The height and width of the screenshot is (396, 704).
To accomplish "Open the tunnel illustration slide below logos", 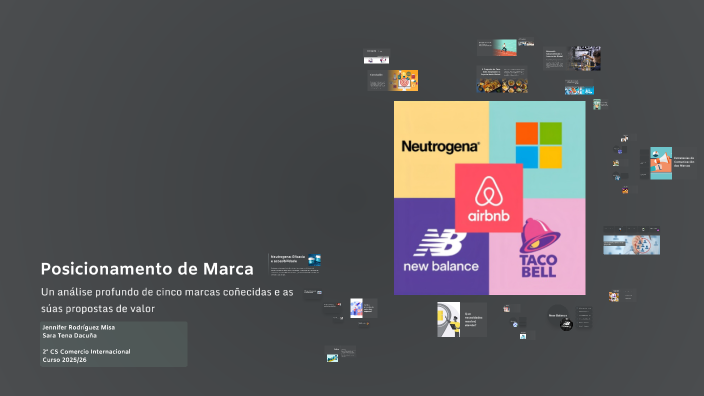I will click(462, 320).
